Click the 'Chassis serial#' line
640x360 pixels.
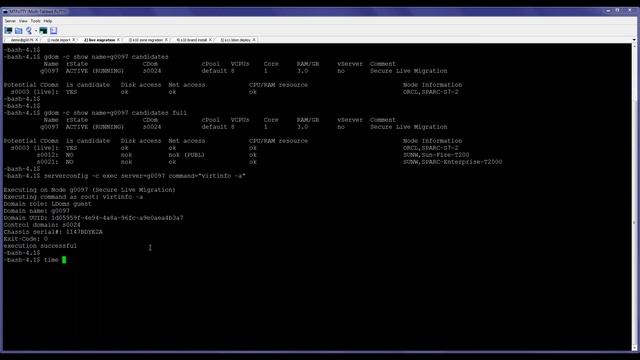click(53, 232)
